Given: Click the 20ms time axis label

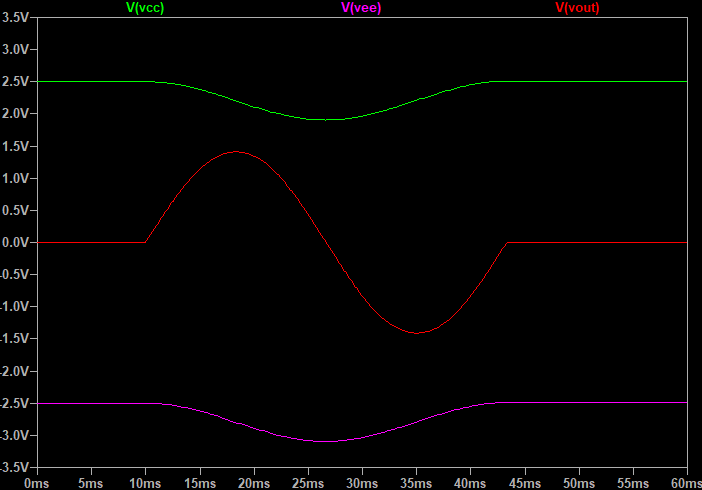Looking at the screenshot, I should click(x=254, y=482).
